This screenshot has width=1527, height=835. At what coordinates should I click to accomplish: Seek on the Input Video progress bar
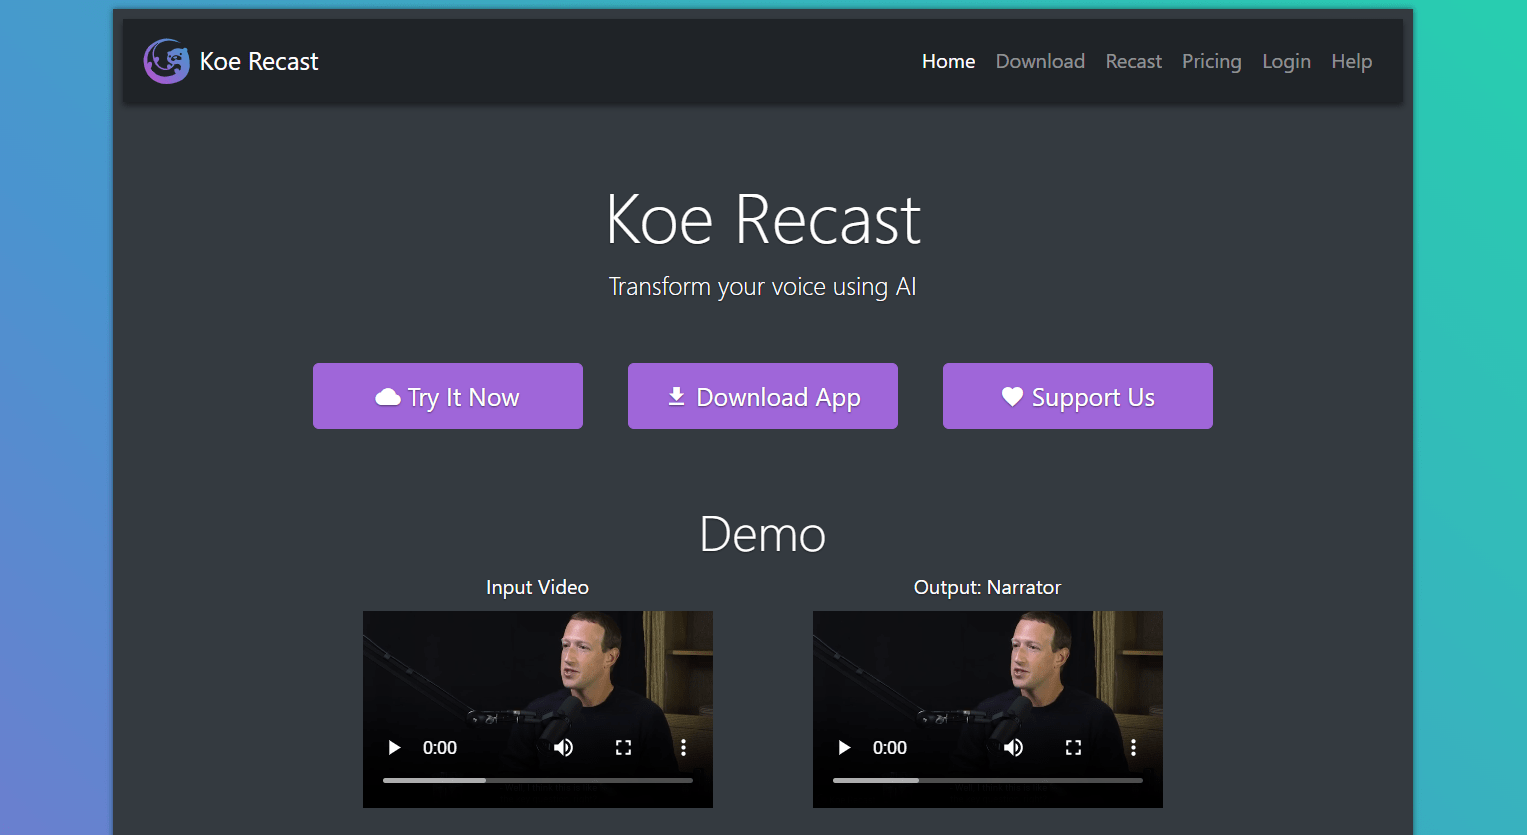pyautogui.click(x=538, y=780)
